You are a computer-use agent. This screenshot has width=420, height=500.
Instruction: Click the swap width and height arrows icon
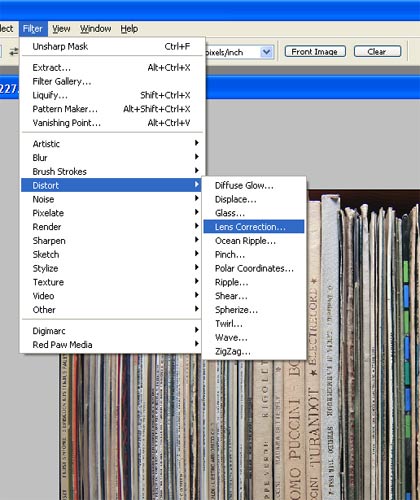(x=14, y=52)
